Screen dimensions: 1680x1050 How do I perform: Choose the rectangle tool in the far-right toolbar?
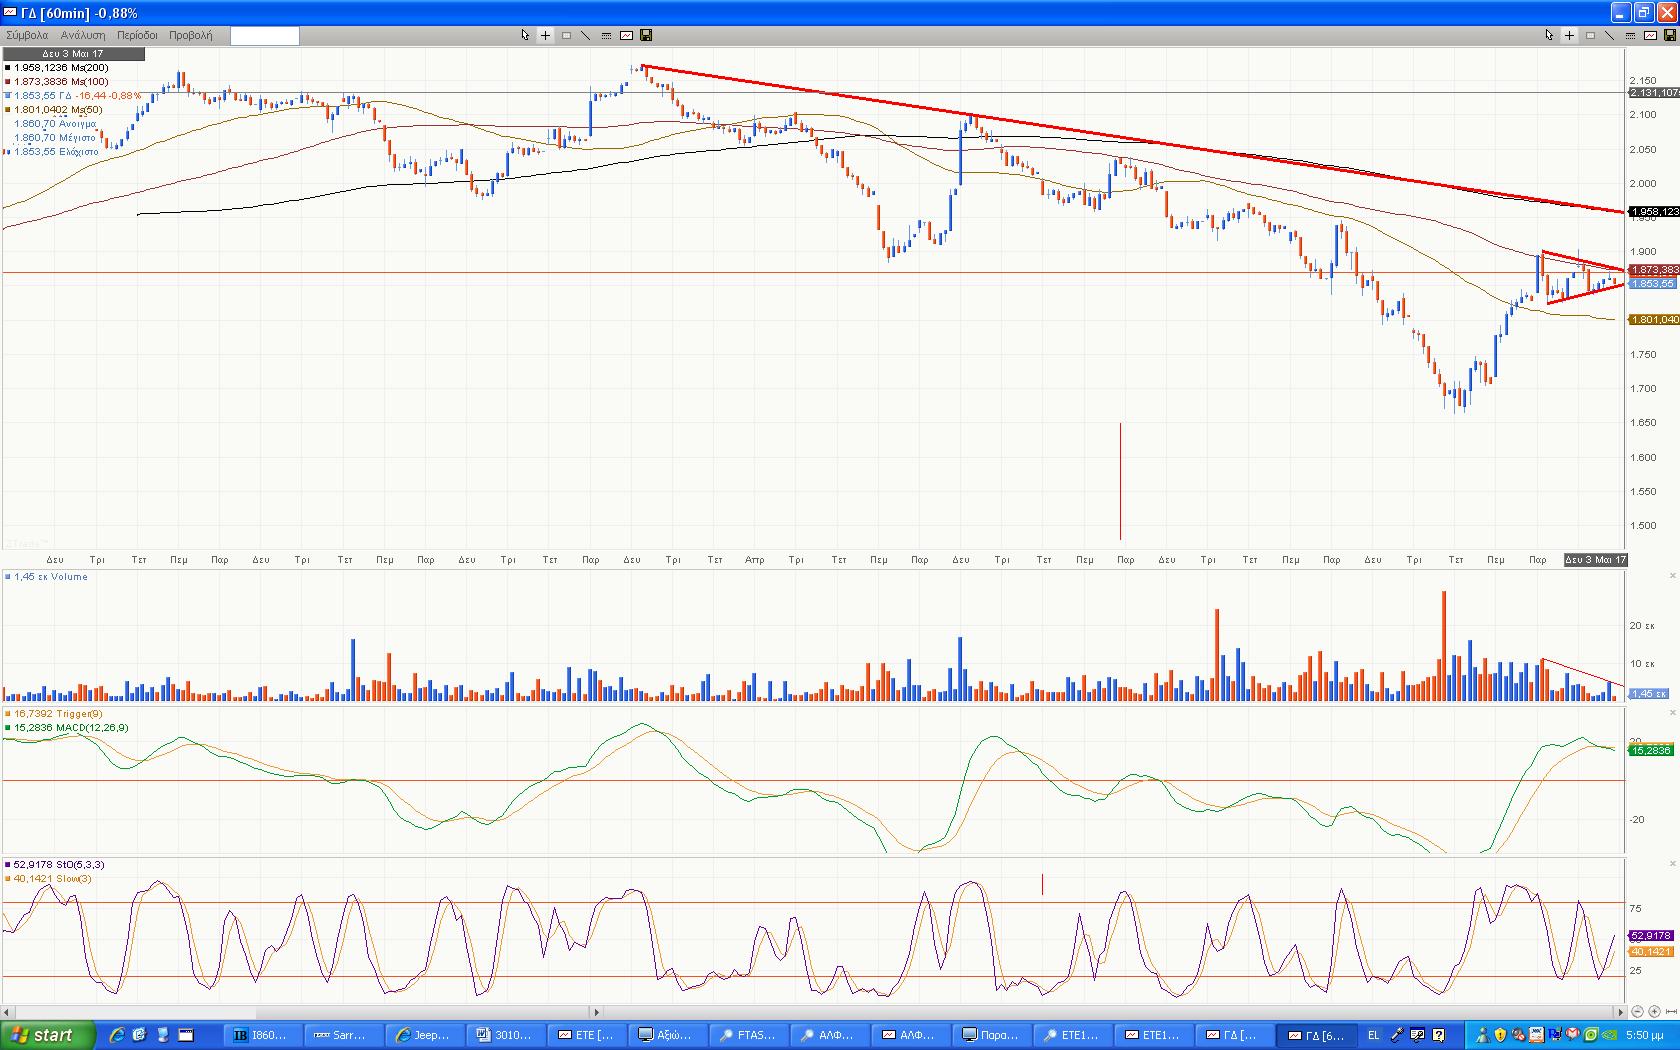pos(1590,35)
